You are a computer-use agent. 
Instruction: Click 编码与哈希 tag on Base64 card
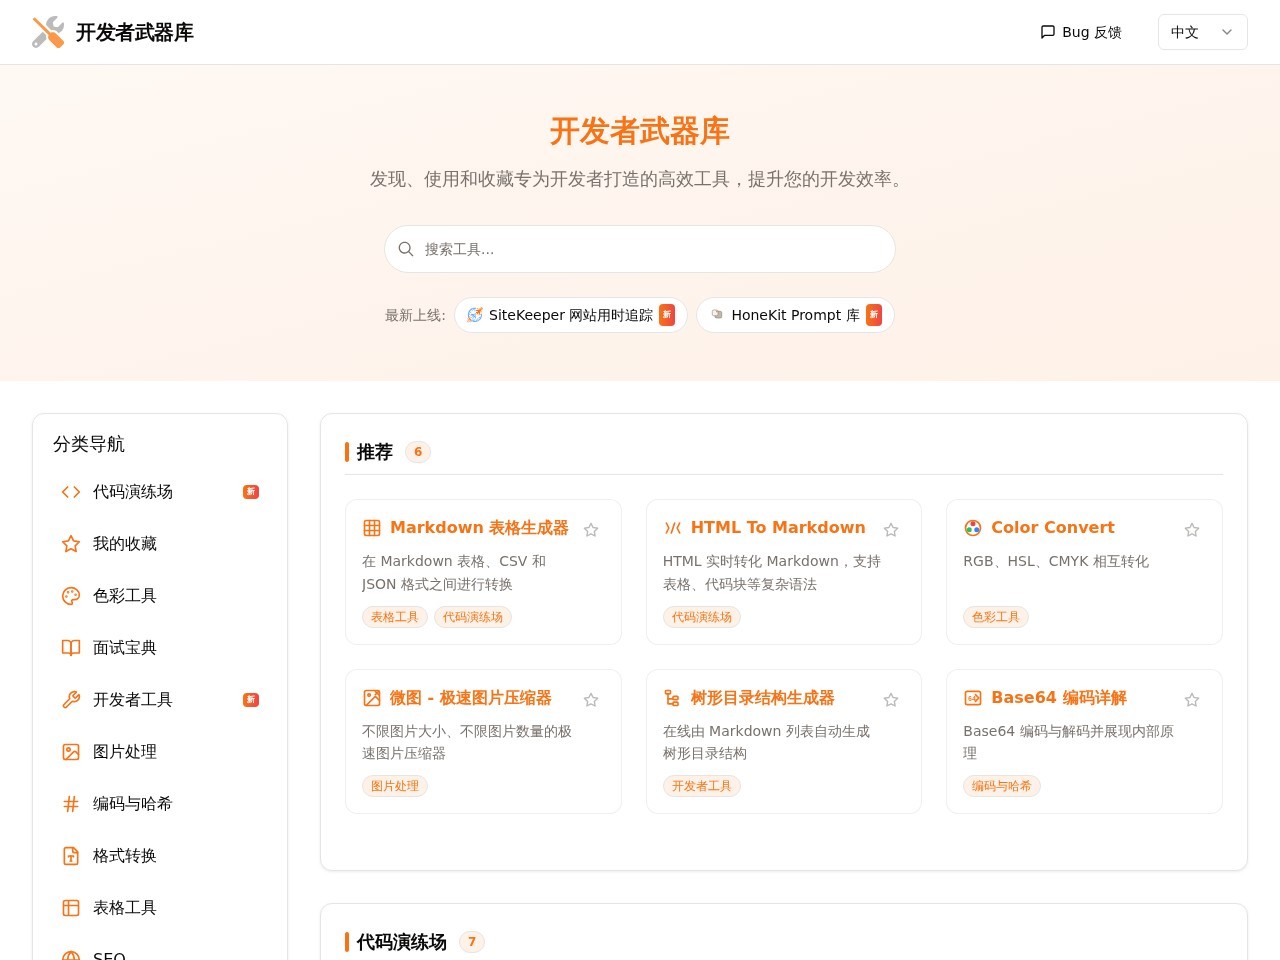tap(1002, 786)
